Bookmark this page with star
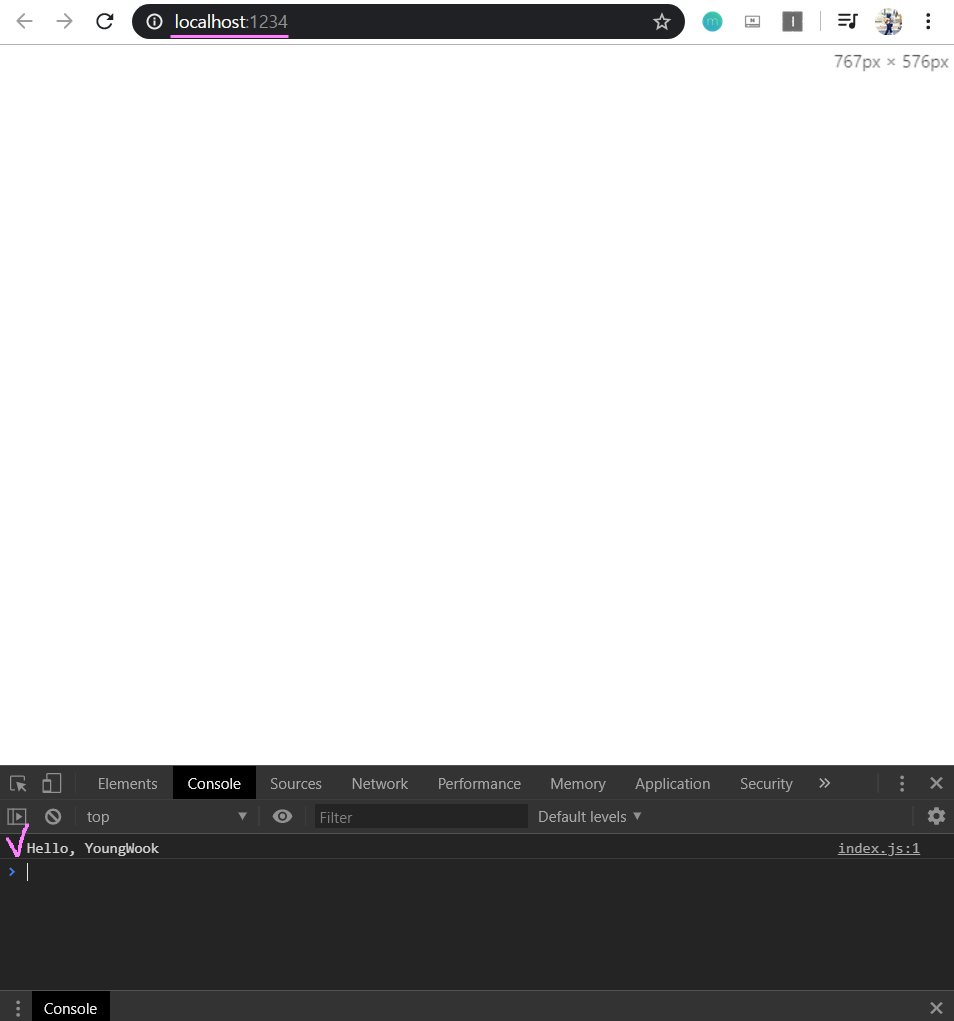The width and height of the screenshot is (954, 1021). click(x=662, y=22)
